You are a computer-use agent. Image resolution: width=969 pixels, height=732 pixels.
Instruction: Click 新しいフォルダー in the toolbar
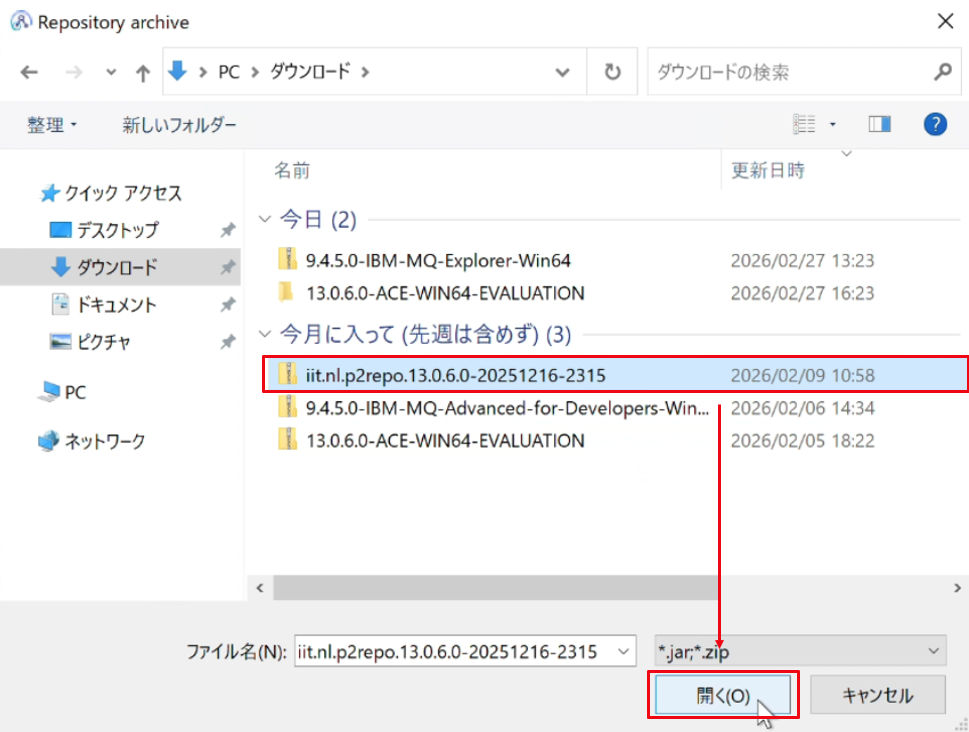(179, 125)
